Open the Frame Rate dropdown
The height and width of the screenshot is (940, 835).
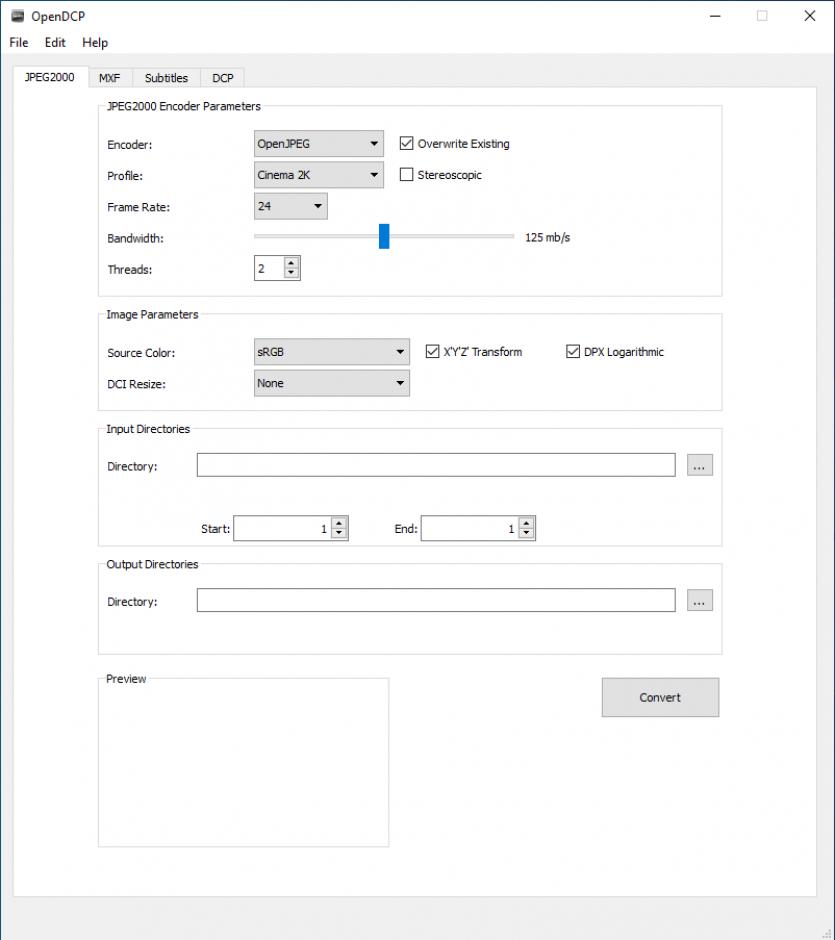tap(291, 206)
